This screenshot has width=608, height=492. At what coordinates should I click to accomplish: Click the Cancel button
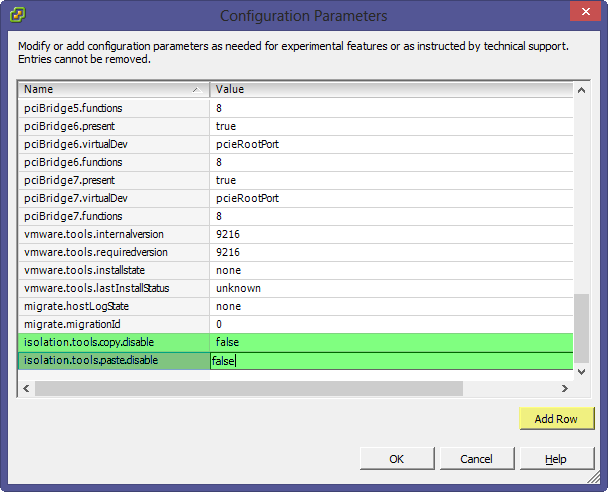477,459
